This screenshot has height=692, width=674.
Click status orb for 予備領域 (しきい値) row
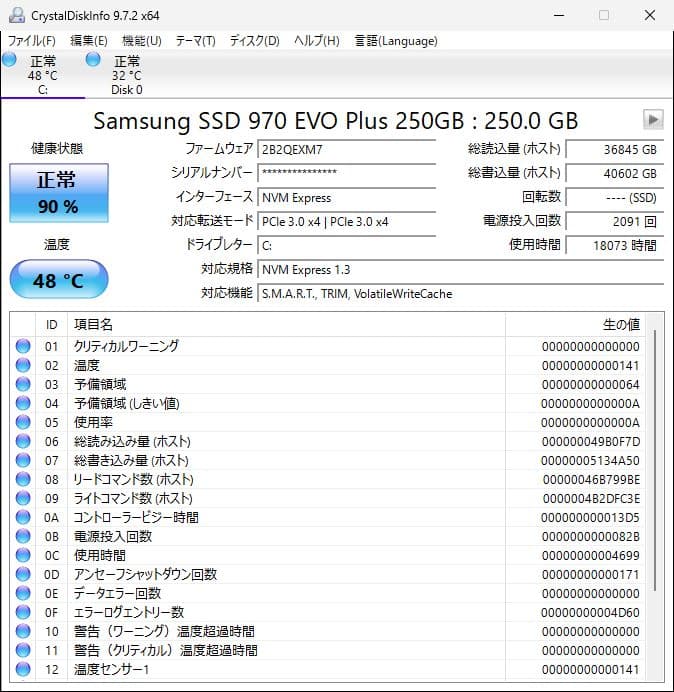(23, 403)
